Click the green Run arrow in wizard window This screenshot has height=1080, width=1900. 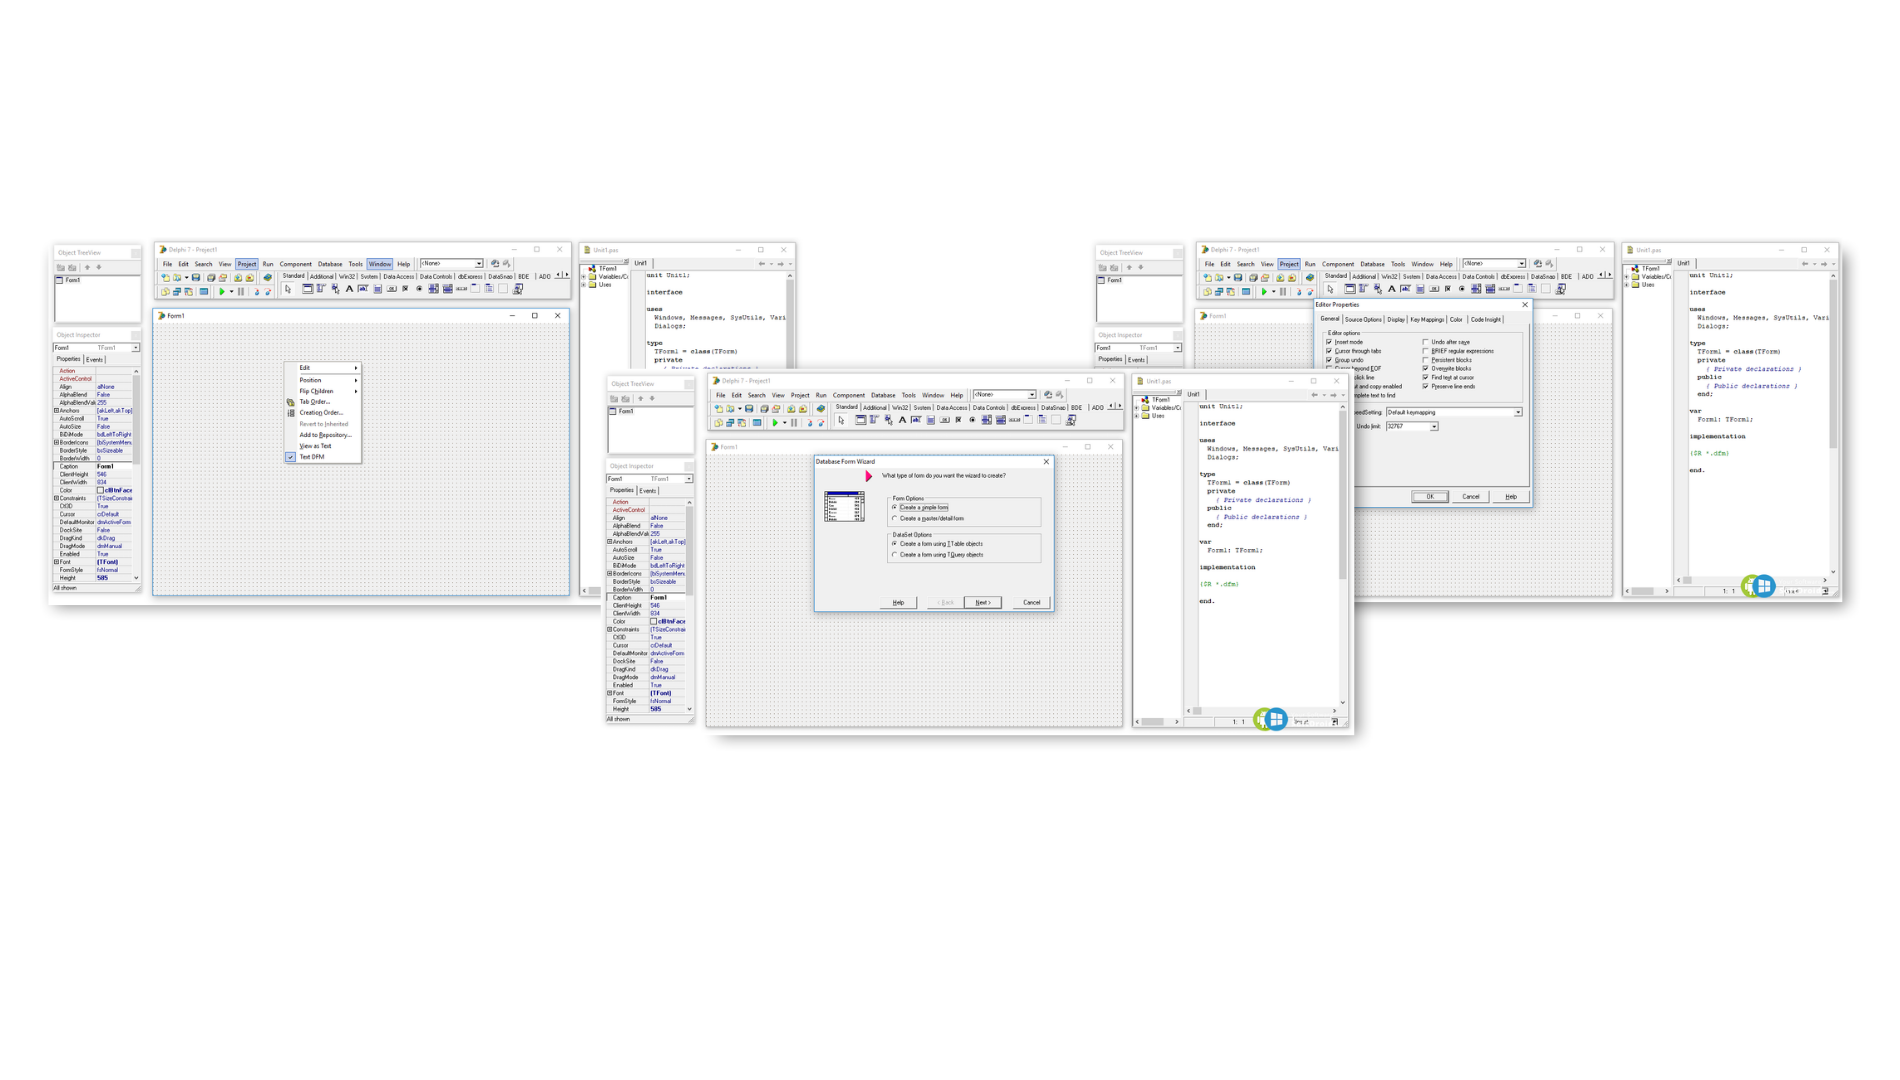point(775,422)
